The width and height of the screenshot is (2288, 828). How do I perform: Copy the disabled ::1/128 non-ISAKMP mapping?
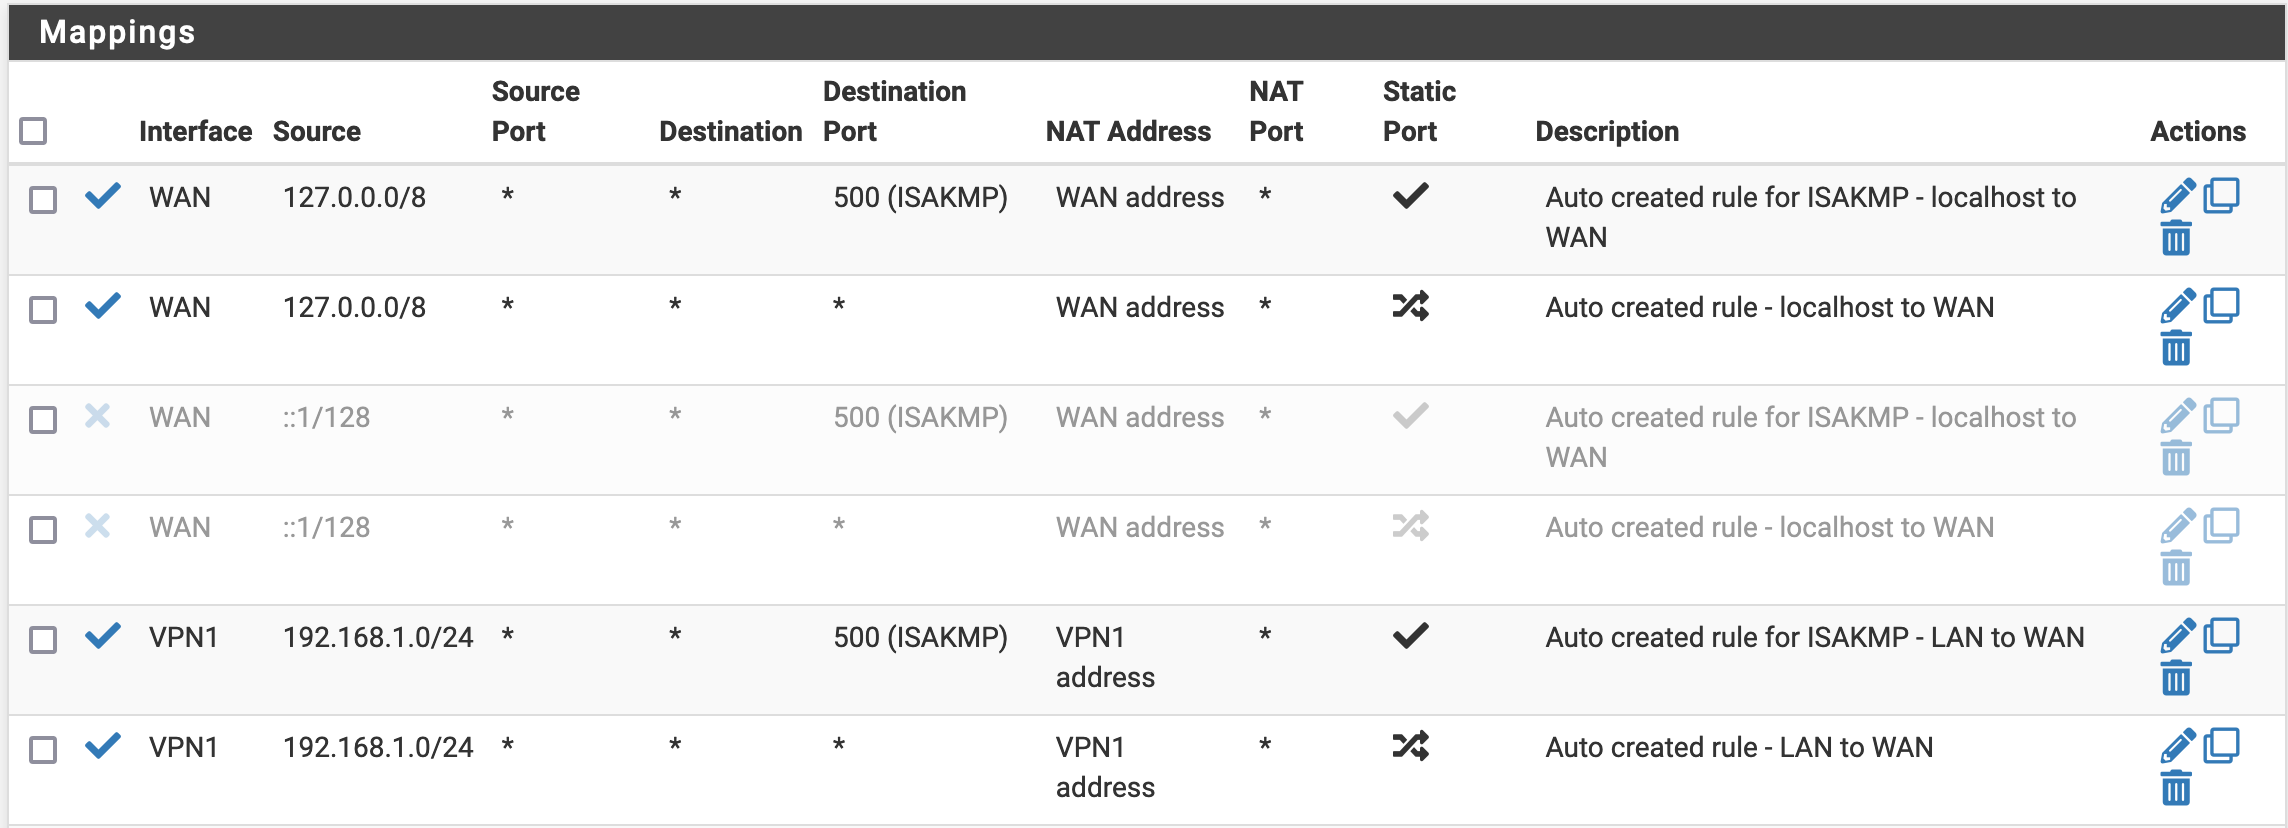2221,525
